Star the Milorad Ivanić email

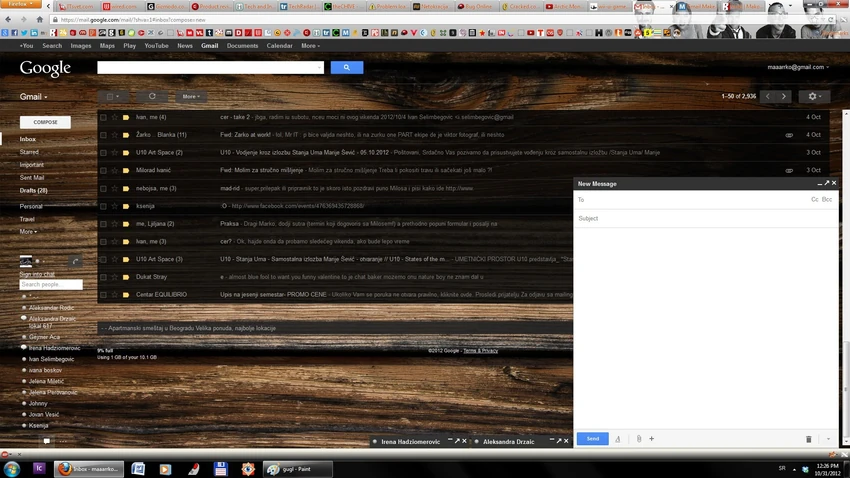pyautogui.click(x=114, y=170)
